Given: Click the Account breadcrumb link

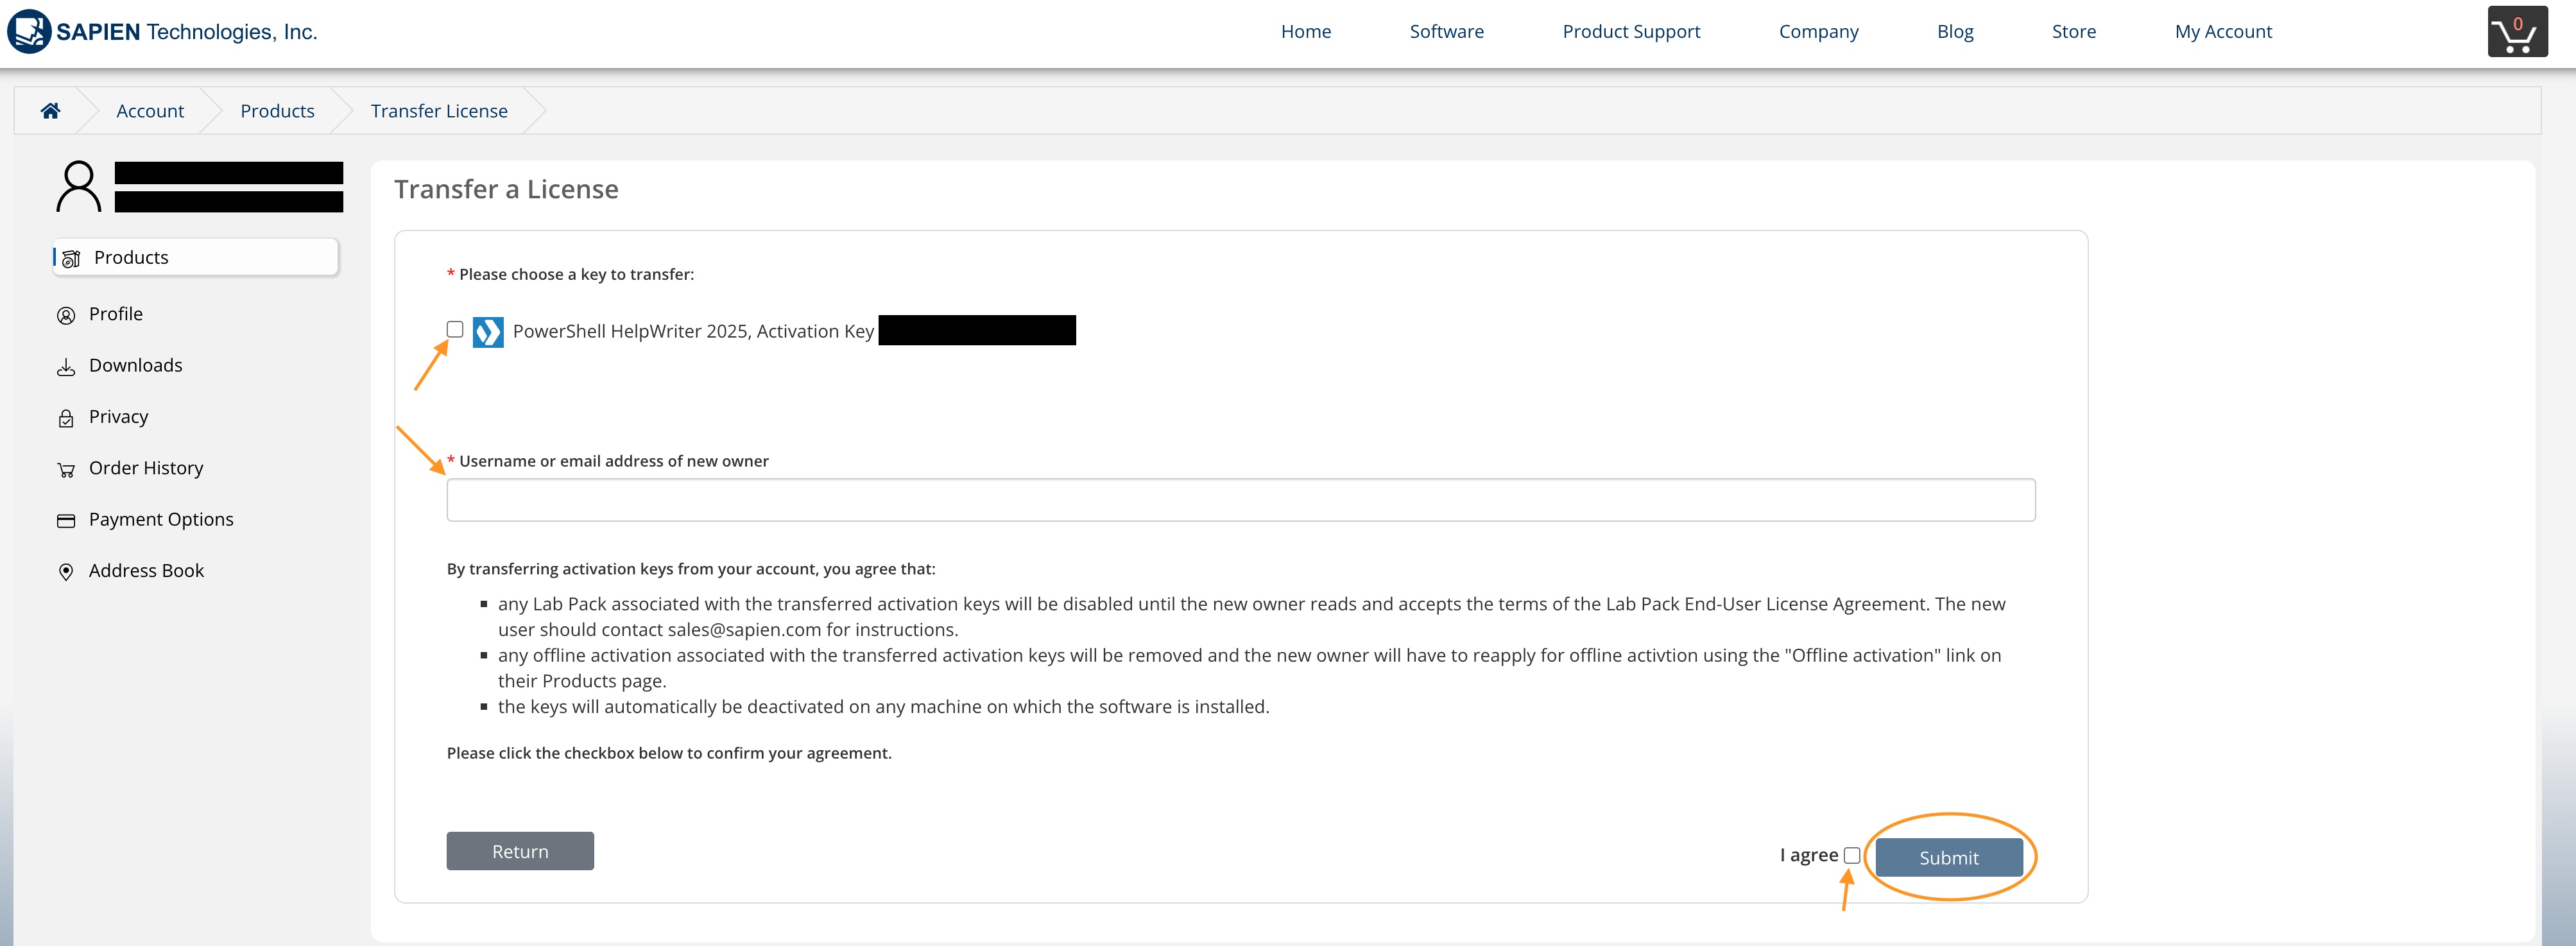Looking at the screenshot, I should click(x=150, y=110).
